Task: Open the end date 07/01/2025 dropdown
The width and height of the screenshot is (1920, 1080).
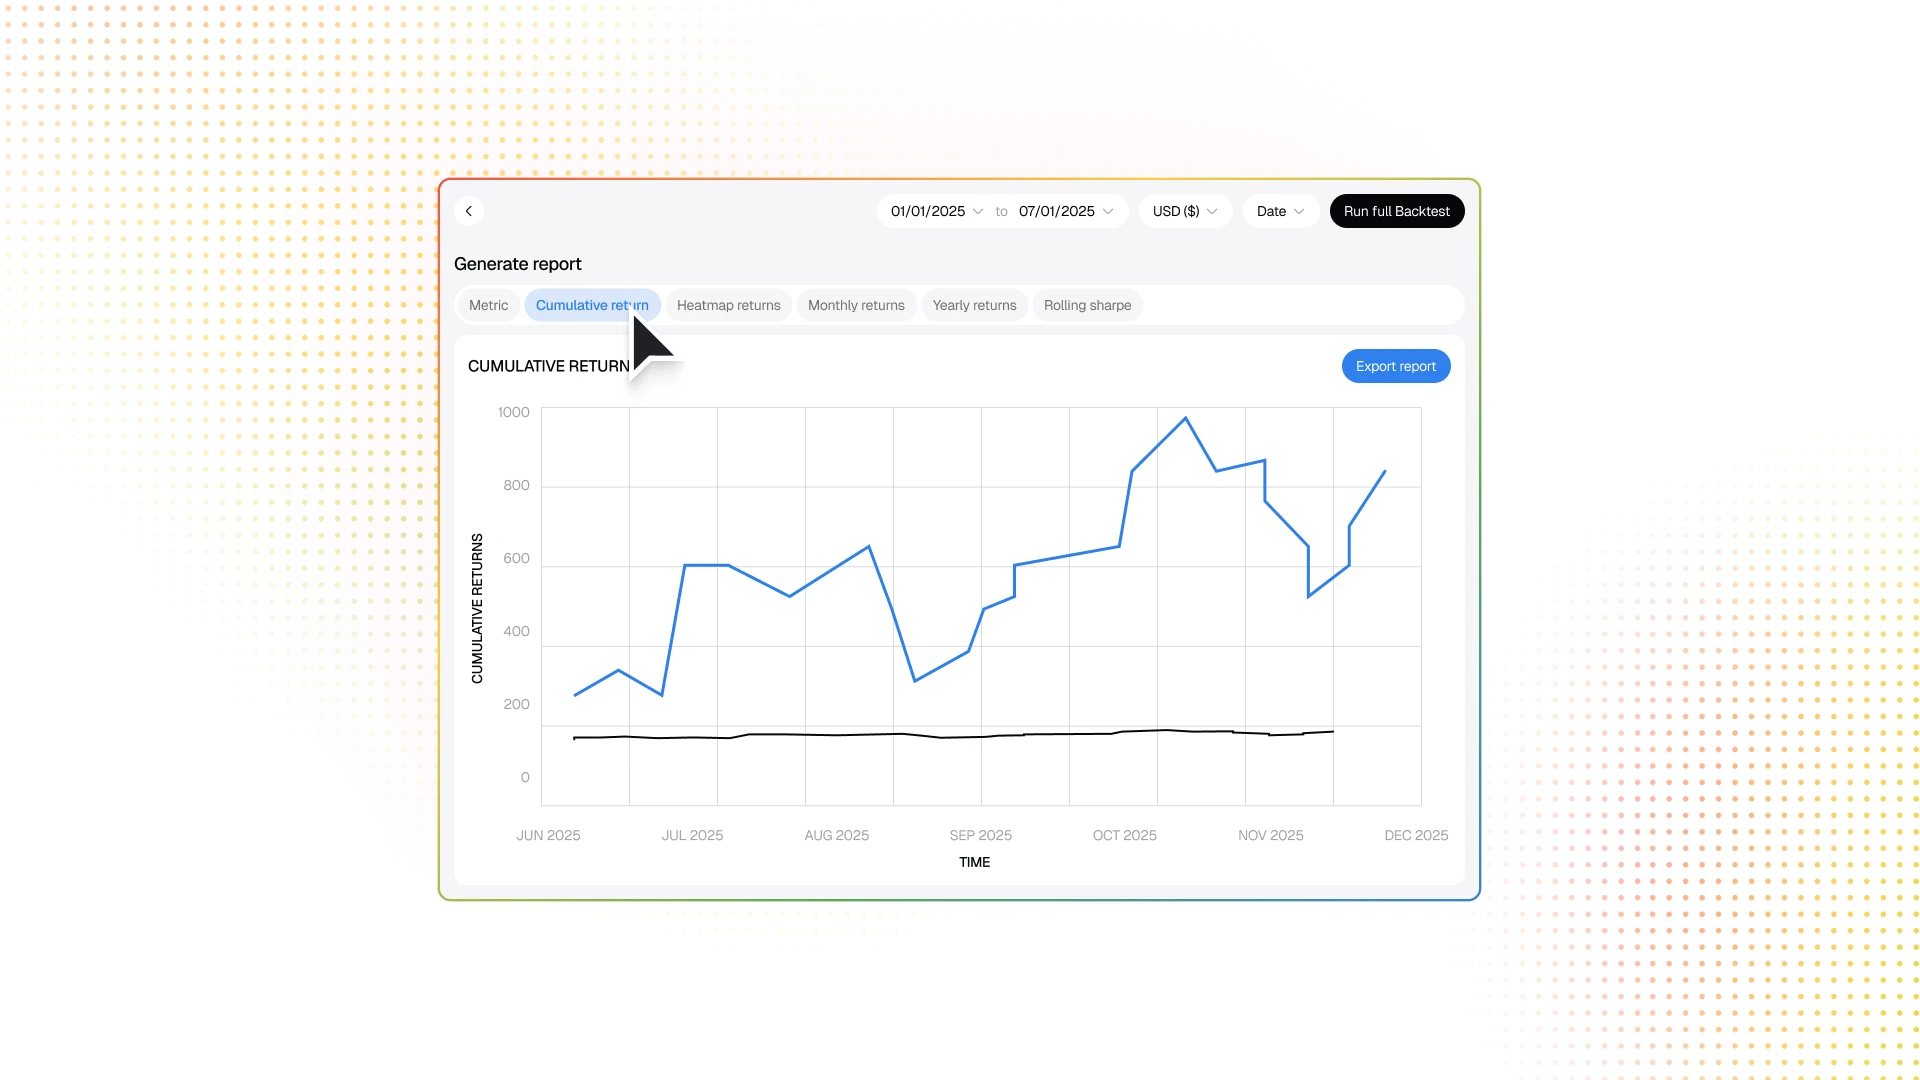Action: (1057, 211)
